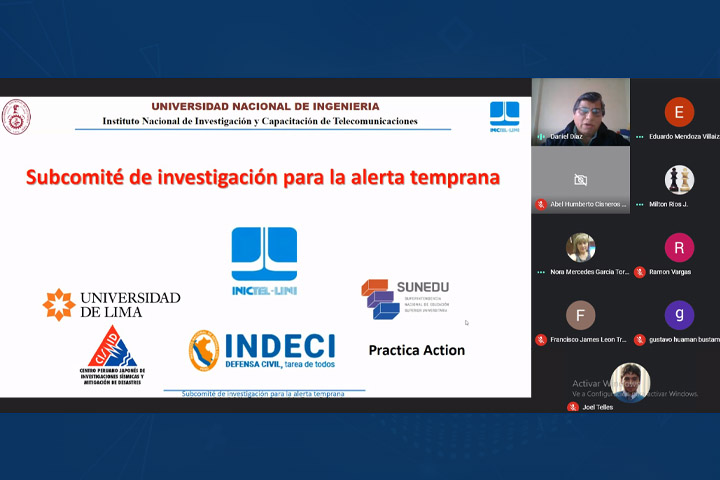Viewport: 720px width, 480px height.
Task: Select the camera-off icon on Abel Humberto's tile
Action: click(x=580, y=180)
